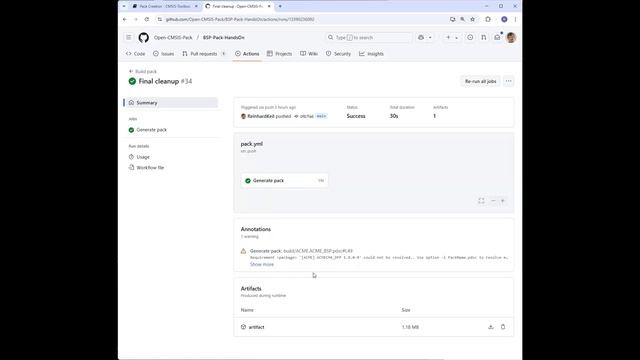Screen dimensions: 640x360
Task: Select Summary in the sidebar
Action: tap(171, 103)
